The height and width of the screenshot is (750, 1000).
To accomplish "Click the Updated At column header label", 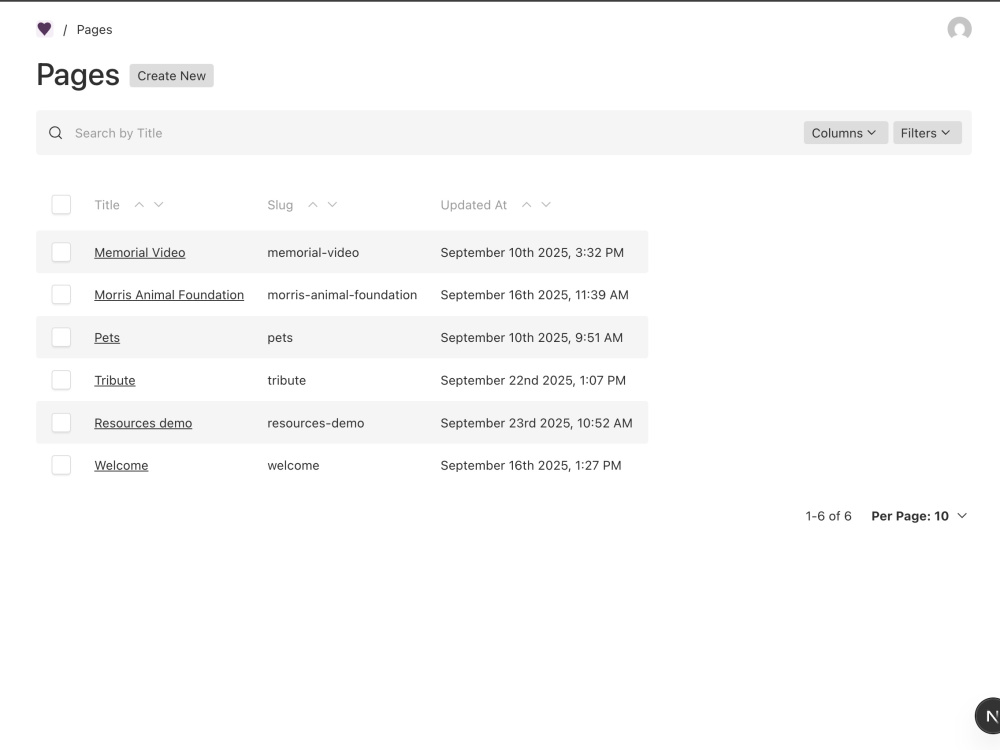I will coord(473,205).
